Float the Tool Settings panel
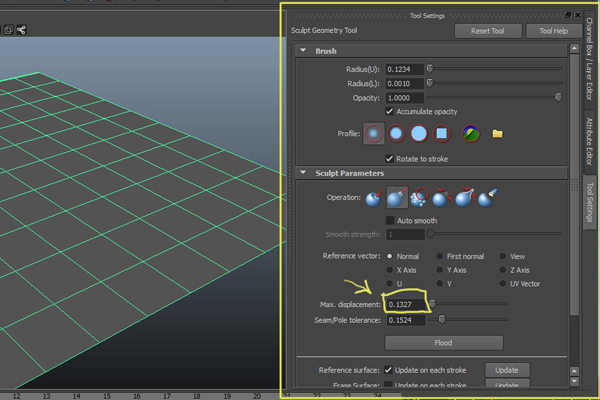The height and width of the screenshot is (400, 600). [568, 15]
